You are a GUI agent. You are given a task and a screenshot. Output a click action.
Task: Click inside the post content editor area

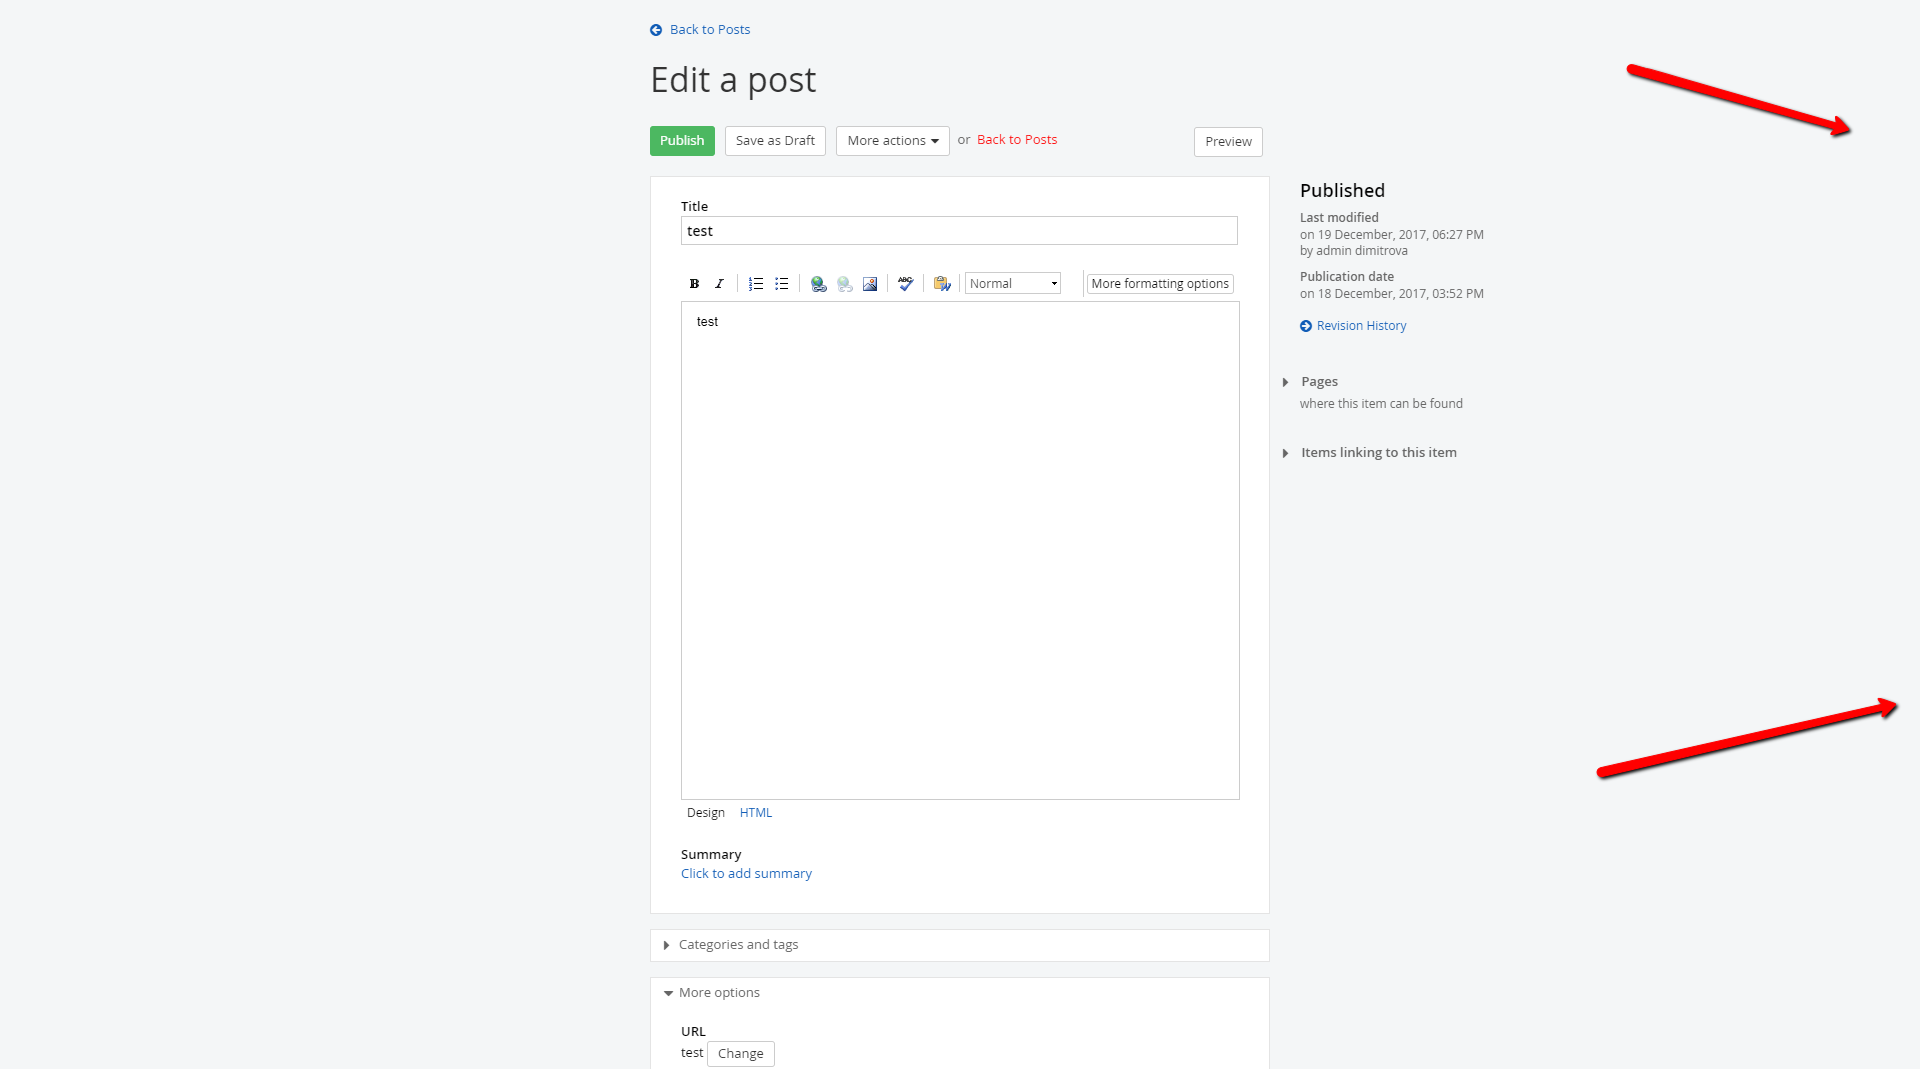coord(960,551)
